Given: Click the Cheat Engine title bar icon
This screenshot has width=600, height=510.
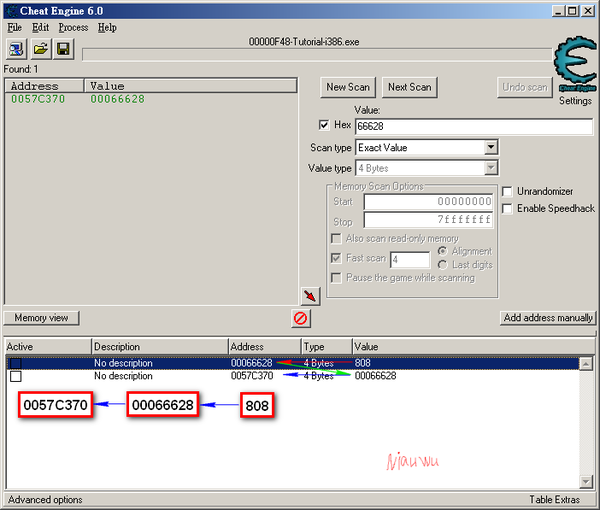Looking at the screenshot, I should point(11,11).
